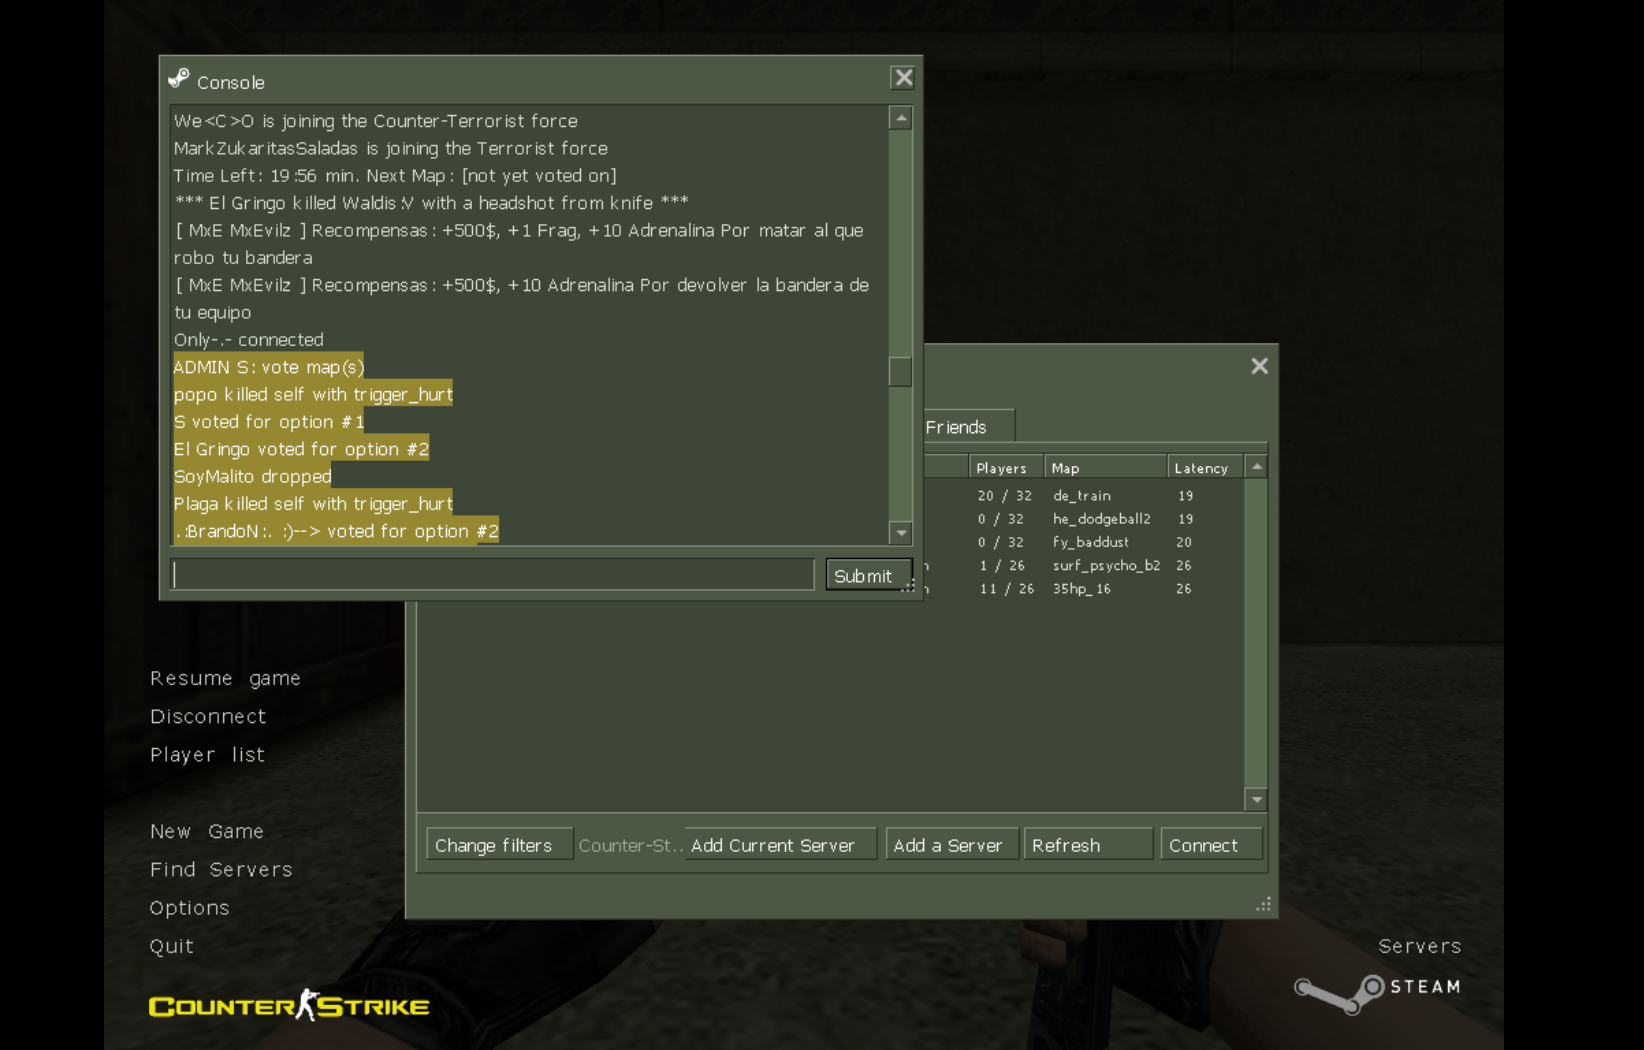Click the 'Counter-St..' filter status text

click(630, 845)
